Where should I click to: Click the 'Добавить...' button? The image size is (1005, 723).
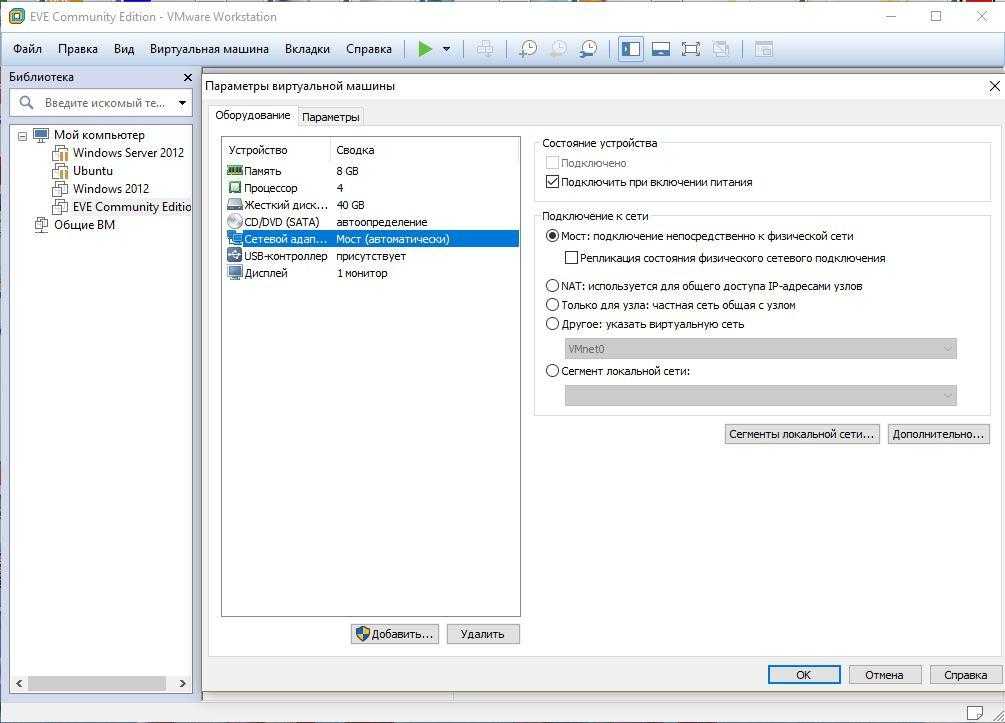pyautogui.click(x=395, y=634)
